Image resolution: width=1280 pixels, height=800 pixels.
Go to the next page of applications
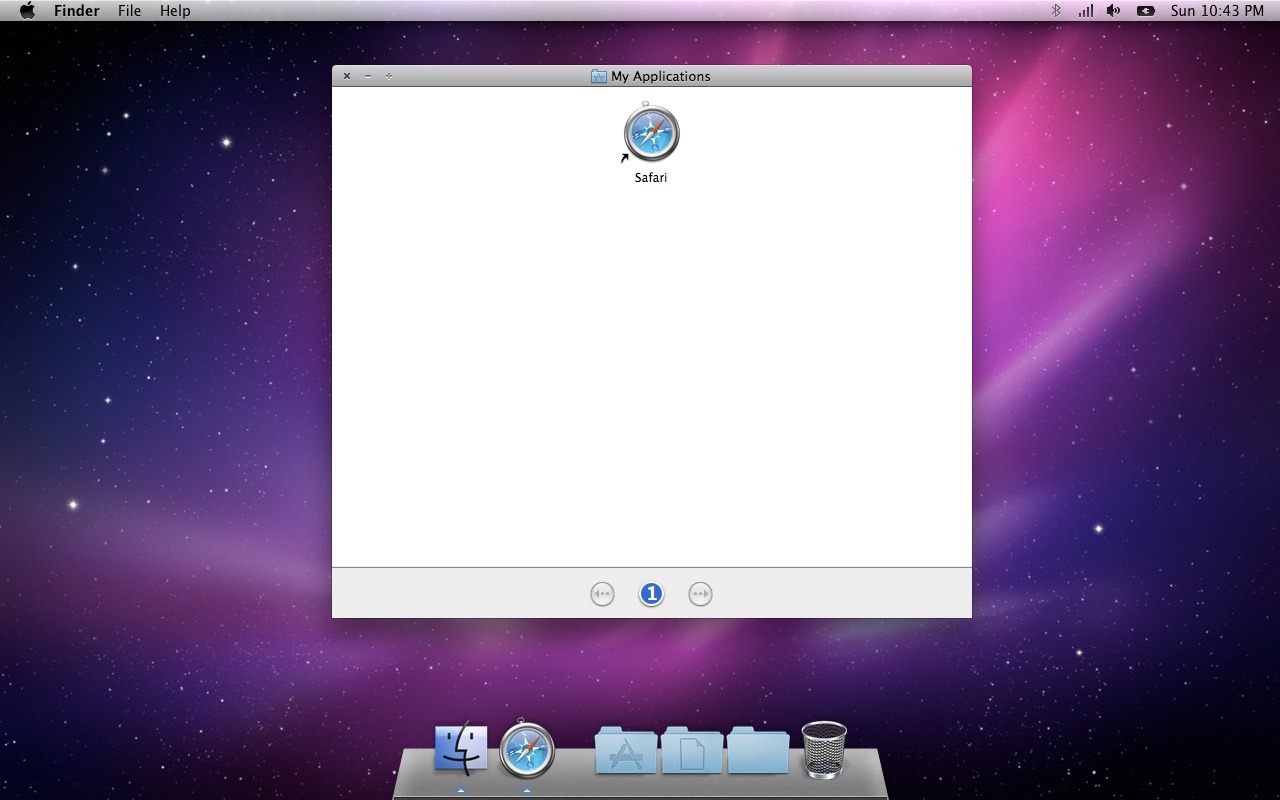tap(700, 594)
